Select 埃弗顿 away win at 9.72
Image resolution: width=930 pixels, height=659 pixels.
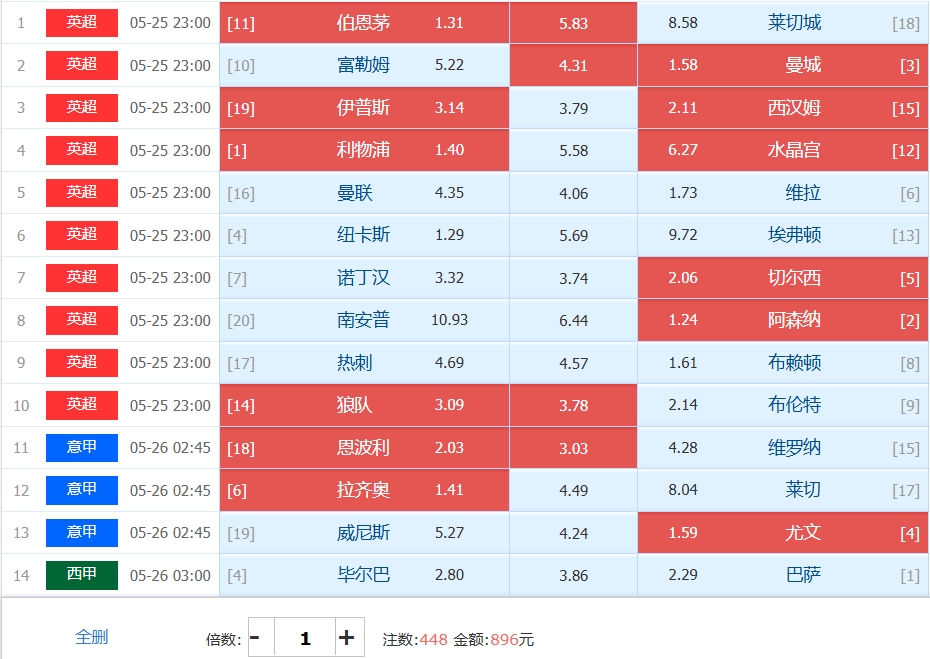pyautogui.click(x=783, y=235)
